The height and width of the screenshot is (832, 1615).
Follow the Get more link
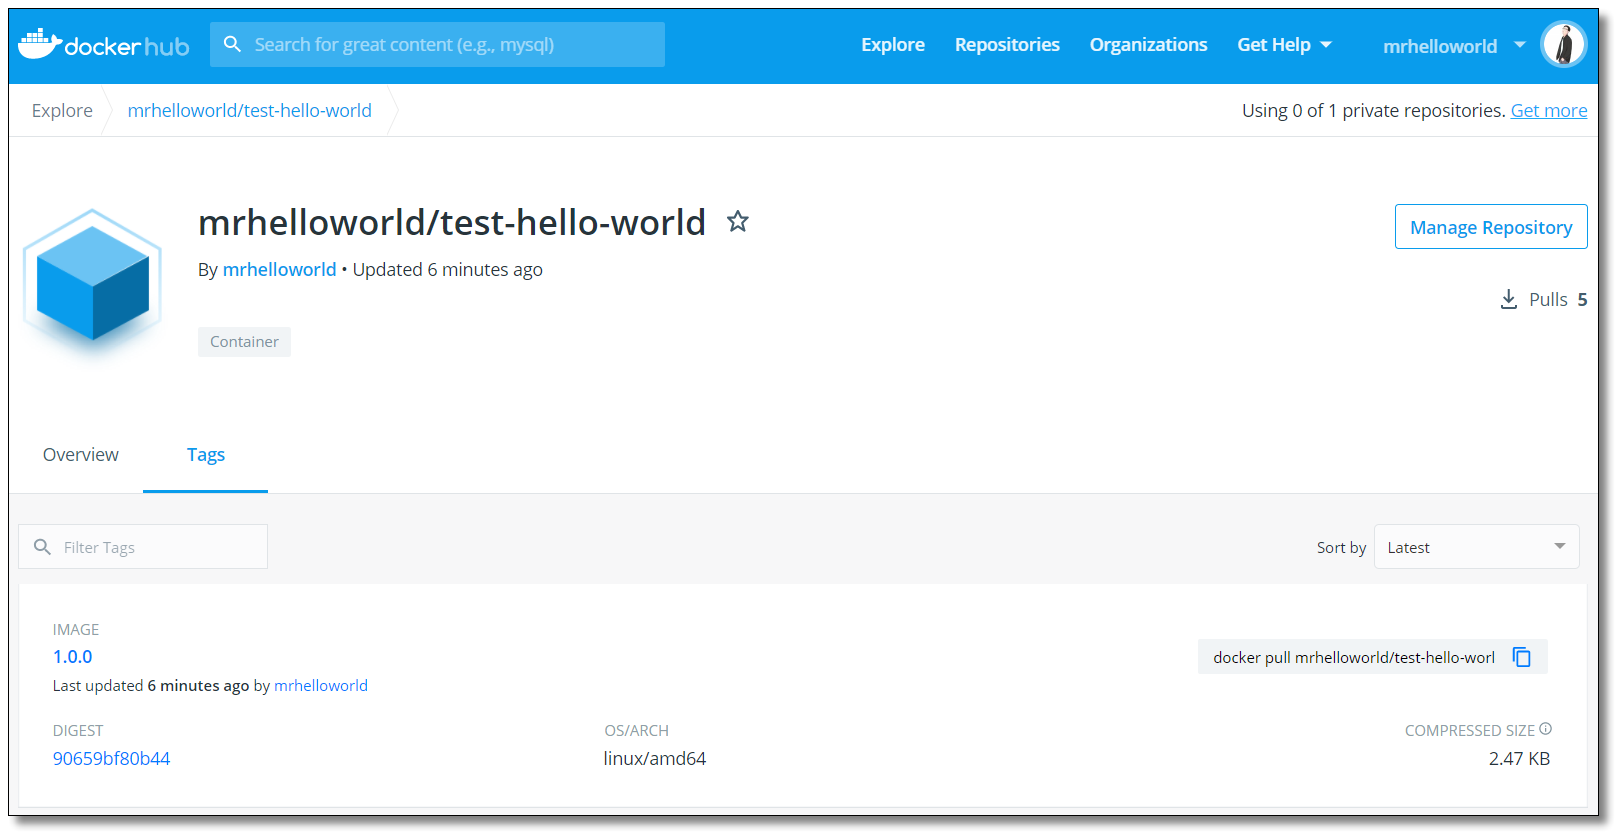pyautogui.click(x=1549, y=111)
